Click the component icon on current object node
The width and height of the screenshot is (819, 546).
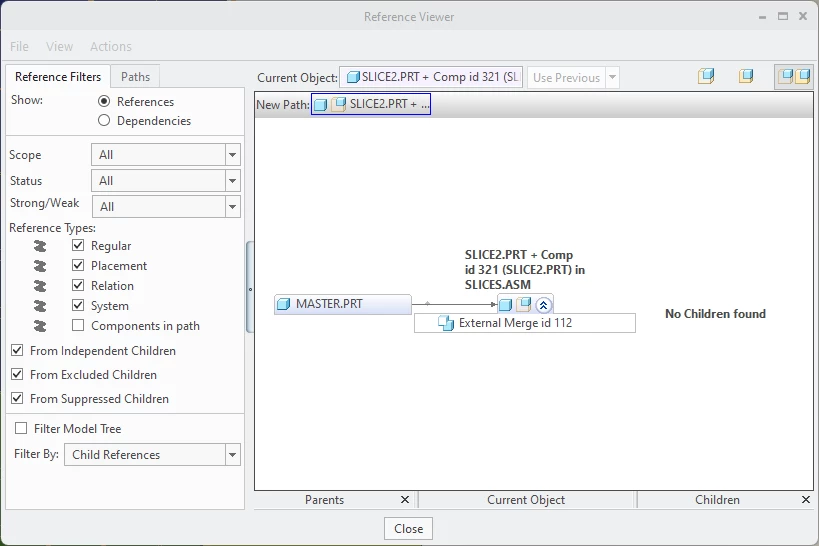pyautogui.click(x=524, y=304)
